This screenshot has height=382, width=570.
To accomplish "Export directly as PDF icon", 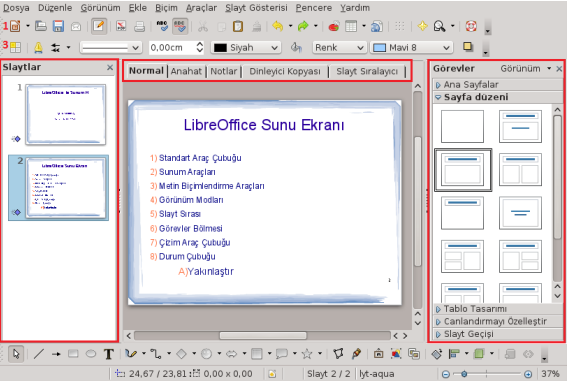I will point(121,26).
